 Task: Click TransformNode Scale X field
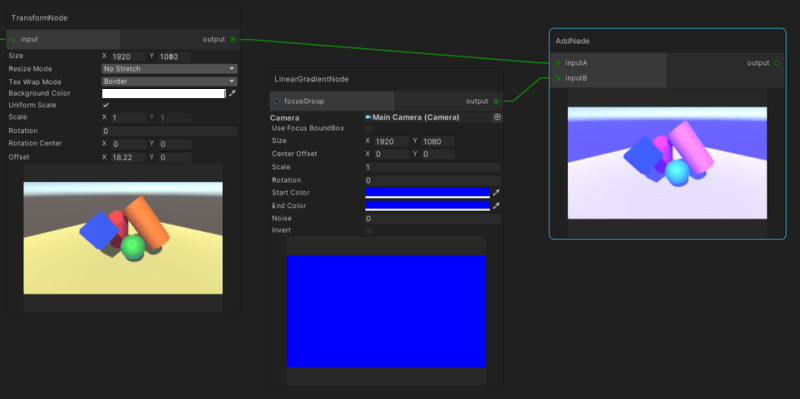click(128, 118)
